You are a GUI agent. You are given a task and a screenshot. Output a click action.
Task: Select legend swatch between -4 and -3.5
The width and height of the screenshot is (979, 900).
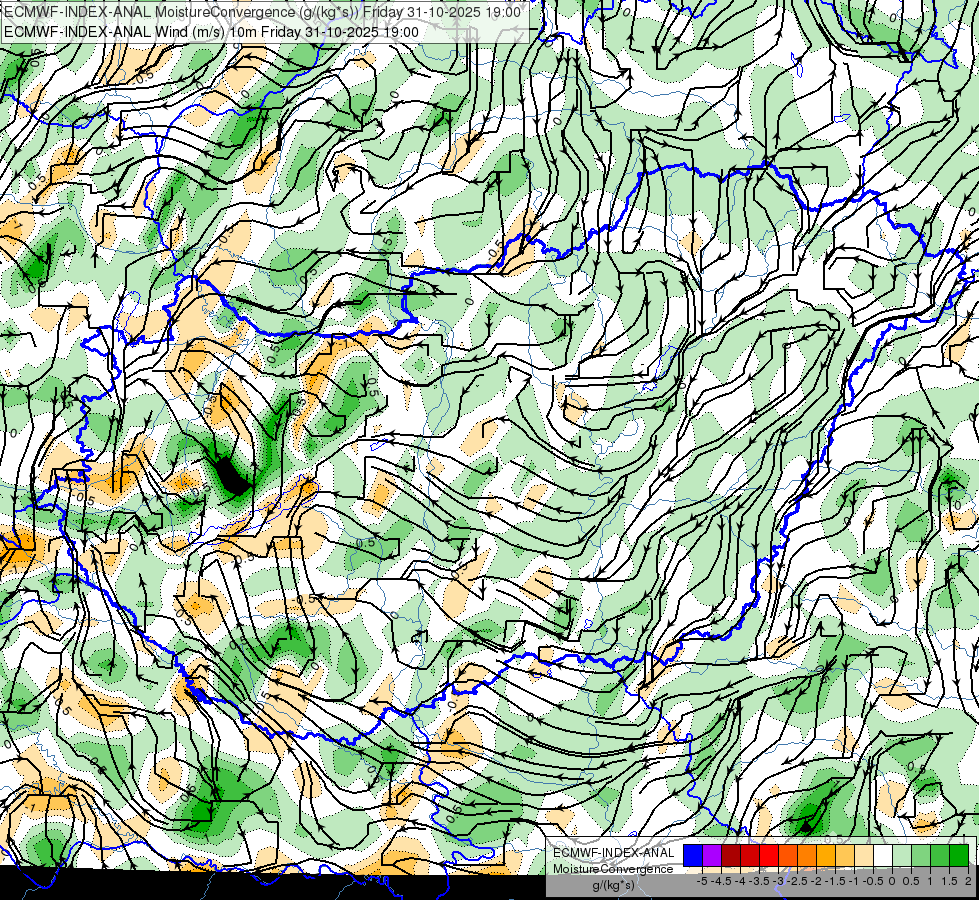[750, 856]
